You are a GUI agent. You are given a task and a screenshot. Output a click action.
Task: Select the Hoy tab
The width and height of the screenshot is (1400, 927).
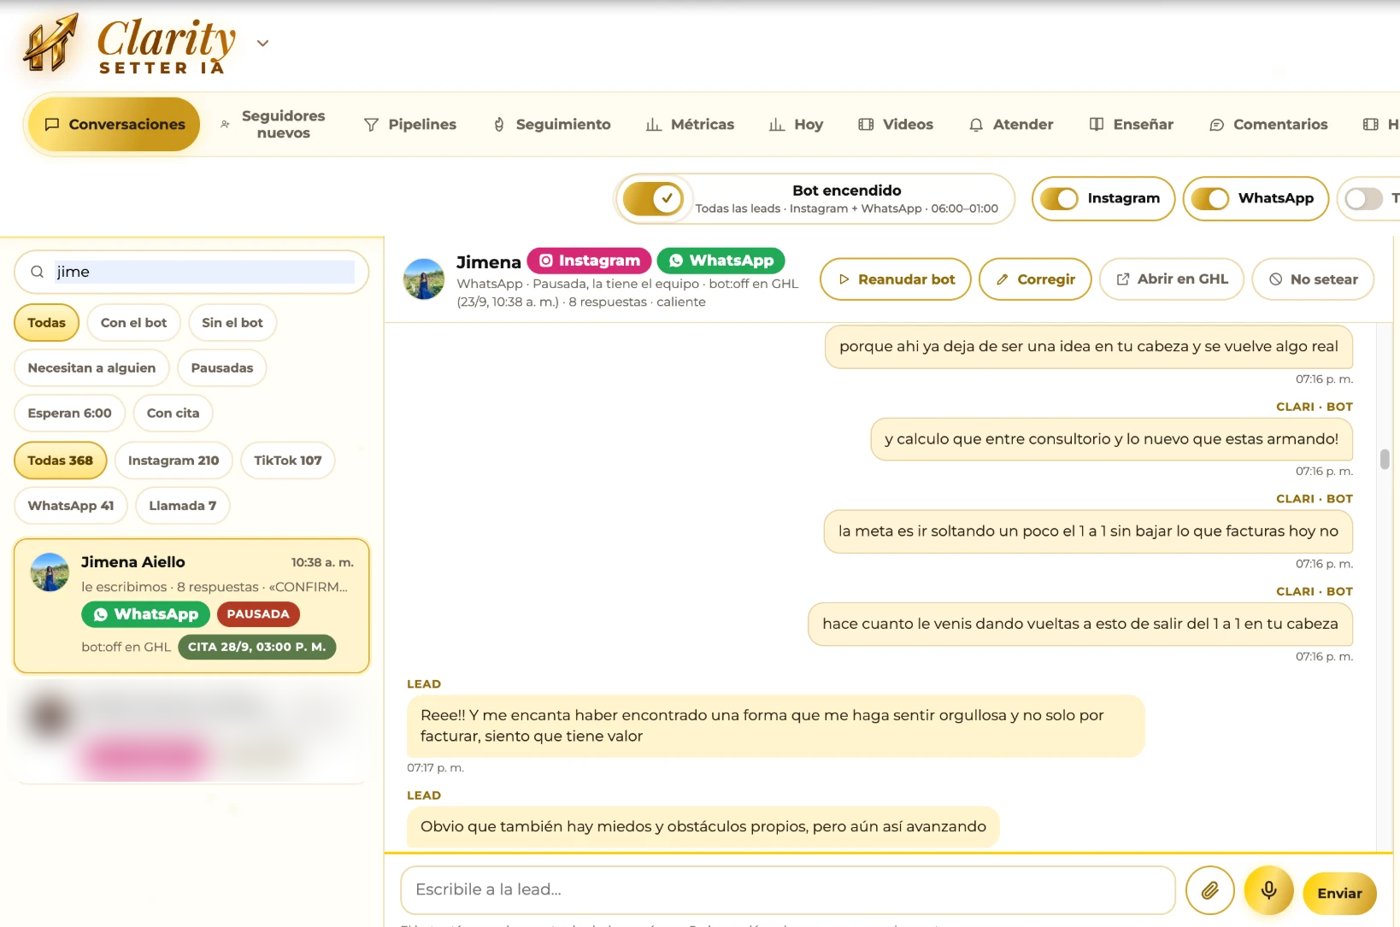point(796,124)
